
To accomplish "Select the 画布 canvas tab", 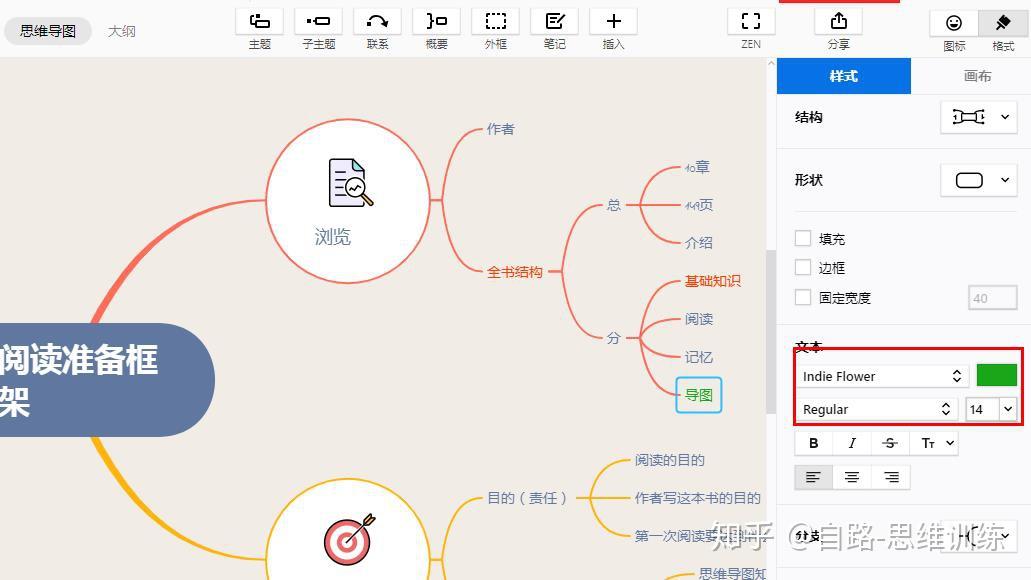I will 977,76.
